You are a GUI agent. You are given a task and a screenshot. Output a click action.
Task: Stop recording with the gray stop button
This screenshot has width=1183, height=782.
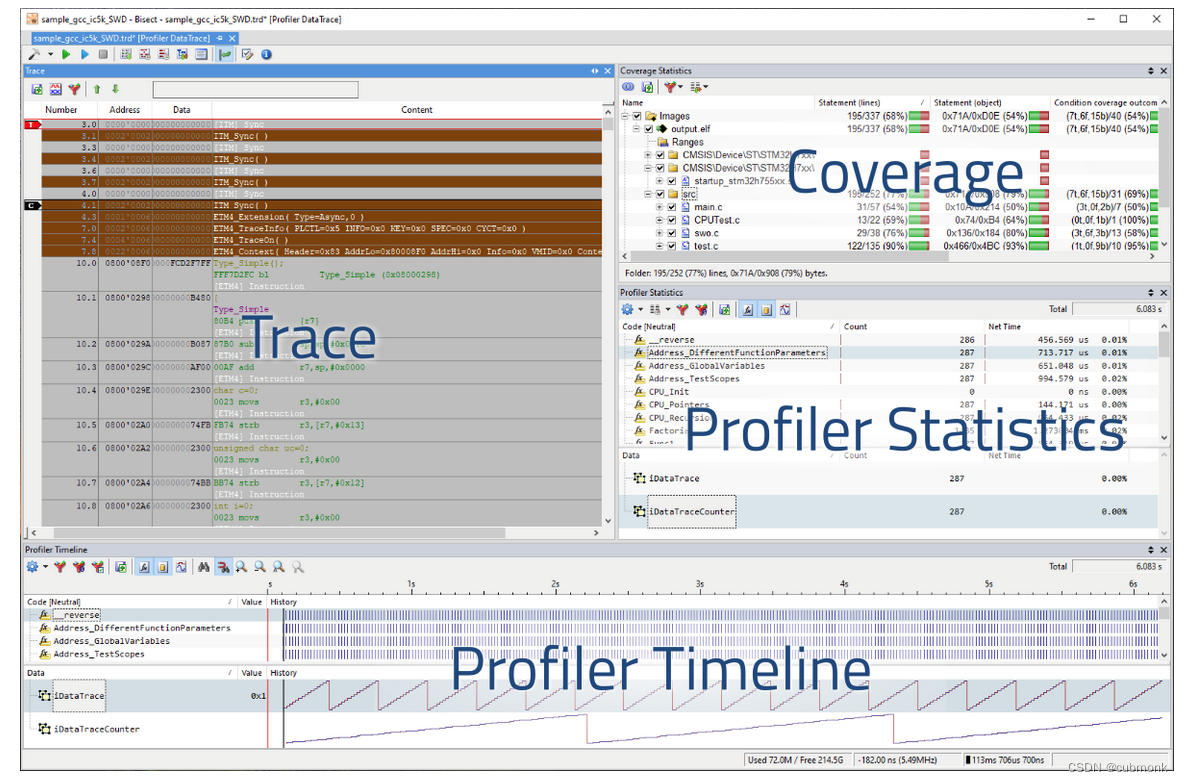tap(103, 54)
